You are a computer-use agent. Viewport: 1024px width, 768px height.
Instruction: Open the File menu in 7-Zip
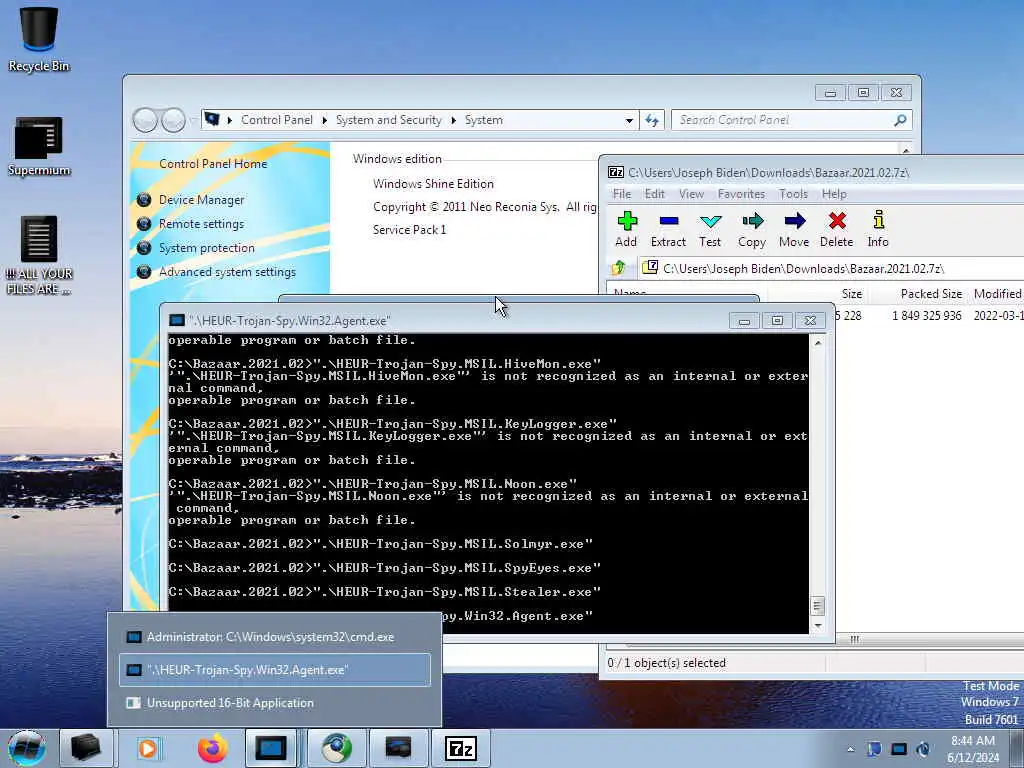622,194
